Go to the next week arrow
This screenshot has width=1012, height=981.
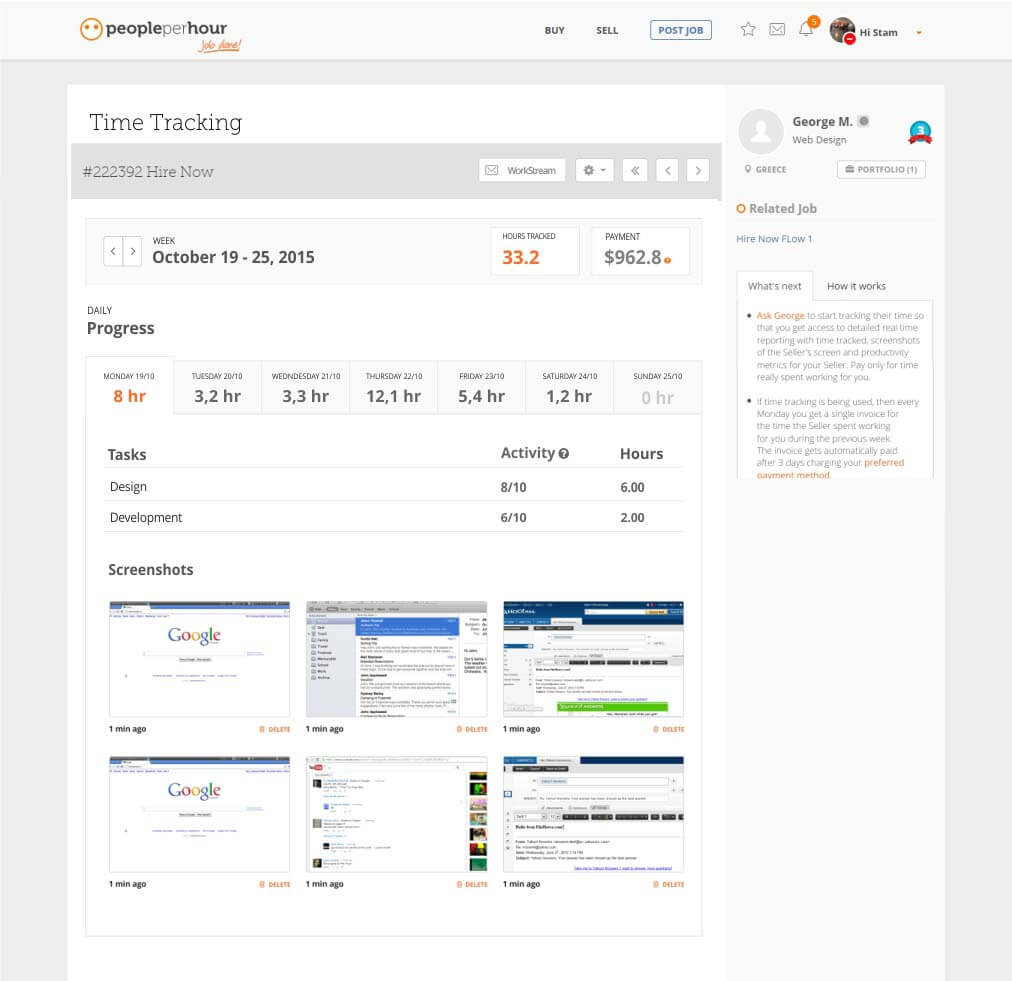coord(133,251)
